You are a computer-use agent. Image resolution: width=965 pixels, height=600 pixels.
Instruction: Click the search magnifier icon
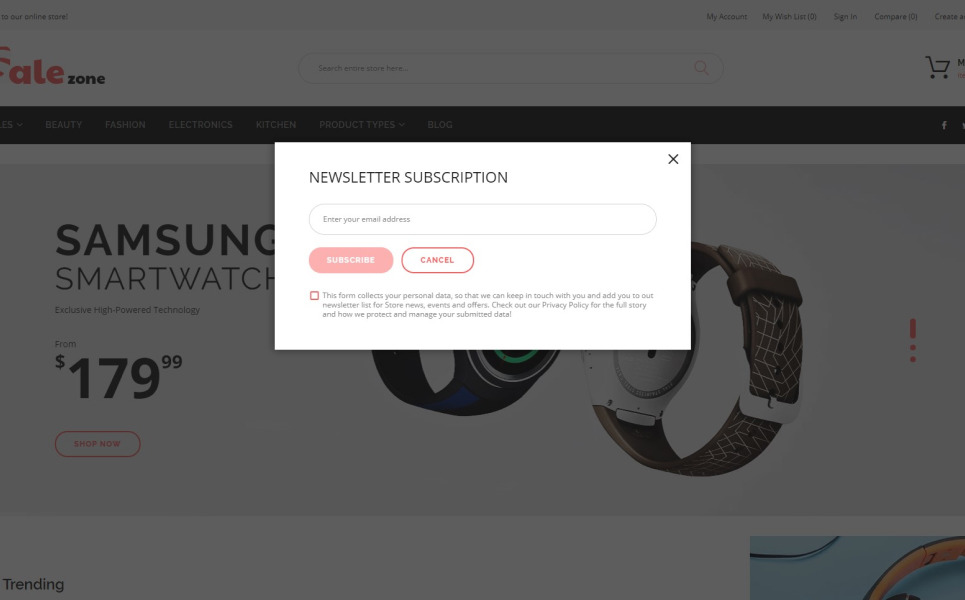point(700,68)
